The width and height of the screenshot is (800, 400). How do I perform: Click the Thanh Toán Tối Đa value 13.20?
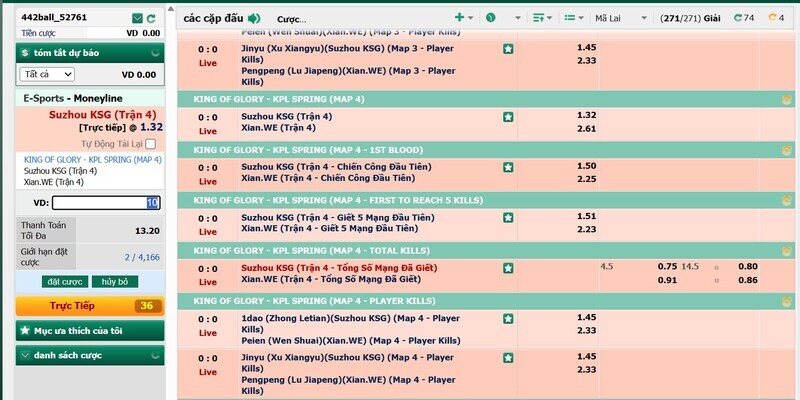pyautogui.click(x=147, y=231)
